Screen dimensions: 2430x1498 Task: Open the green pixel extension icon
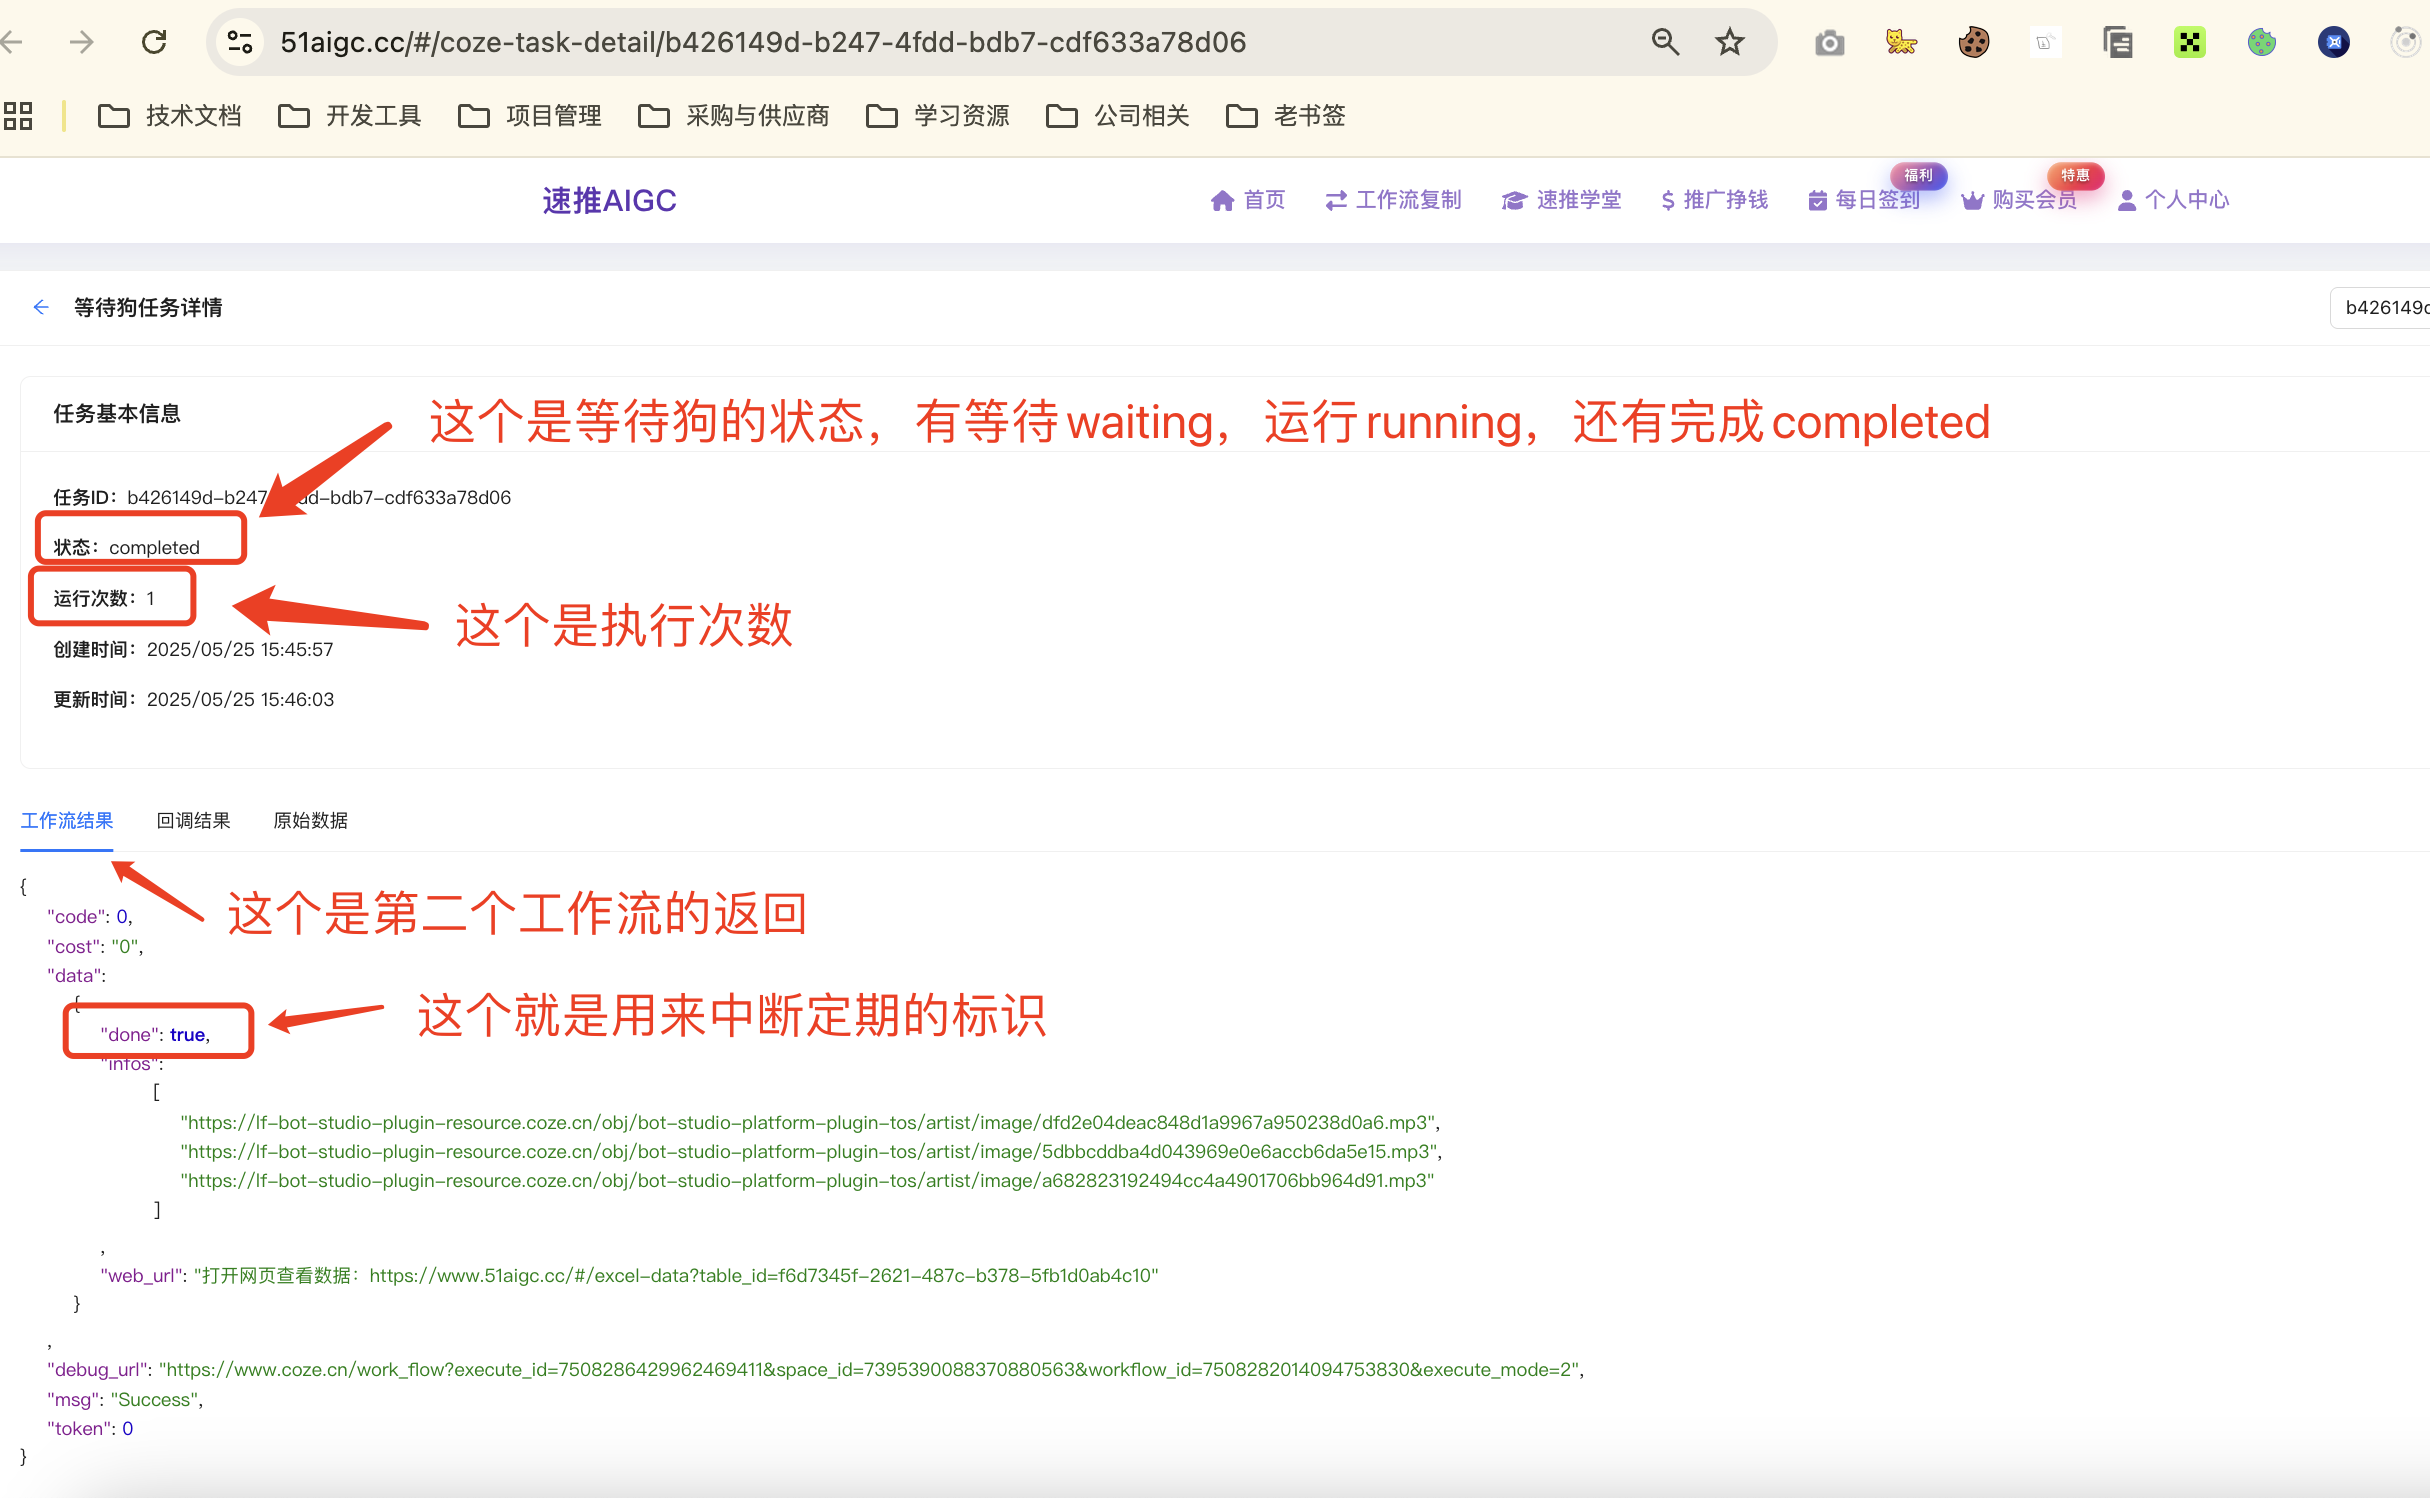click(x=2189, y=42)
